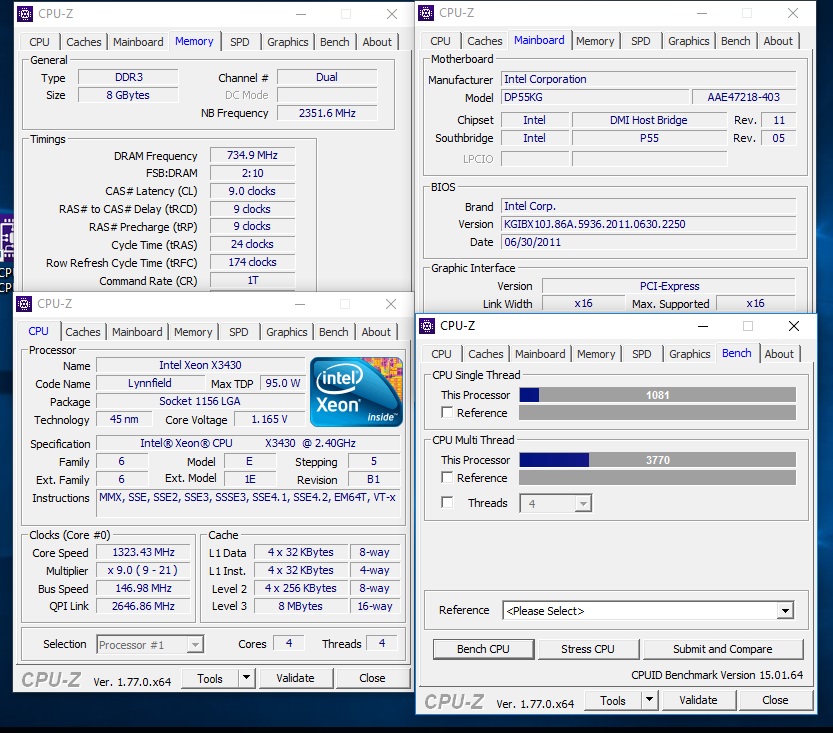
Task: Click CPU-Z app icon in Bench window title bar
Action: pos(427,326)
